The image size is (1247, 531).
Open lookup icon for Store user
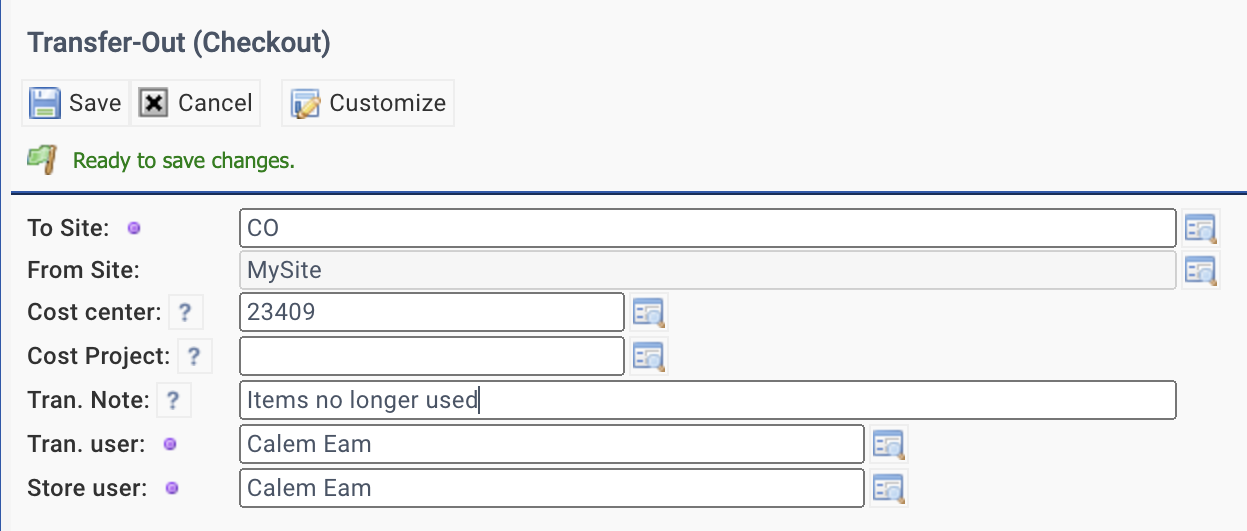click(888, 488)
